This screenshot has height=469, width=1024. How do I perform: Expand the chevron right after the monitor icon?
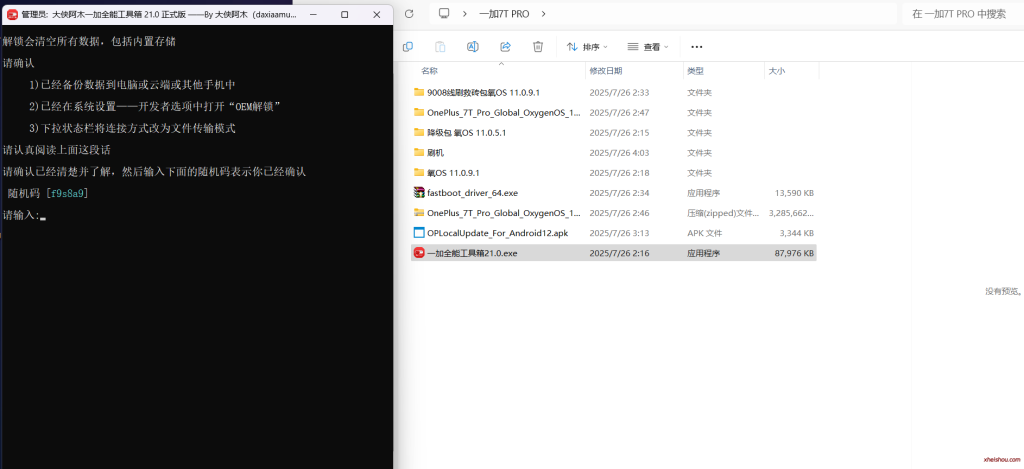(x=464, y=14)
